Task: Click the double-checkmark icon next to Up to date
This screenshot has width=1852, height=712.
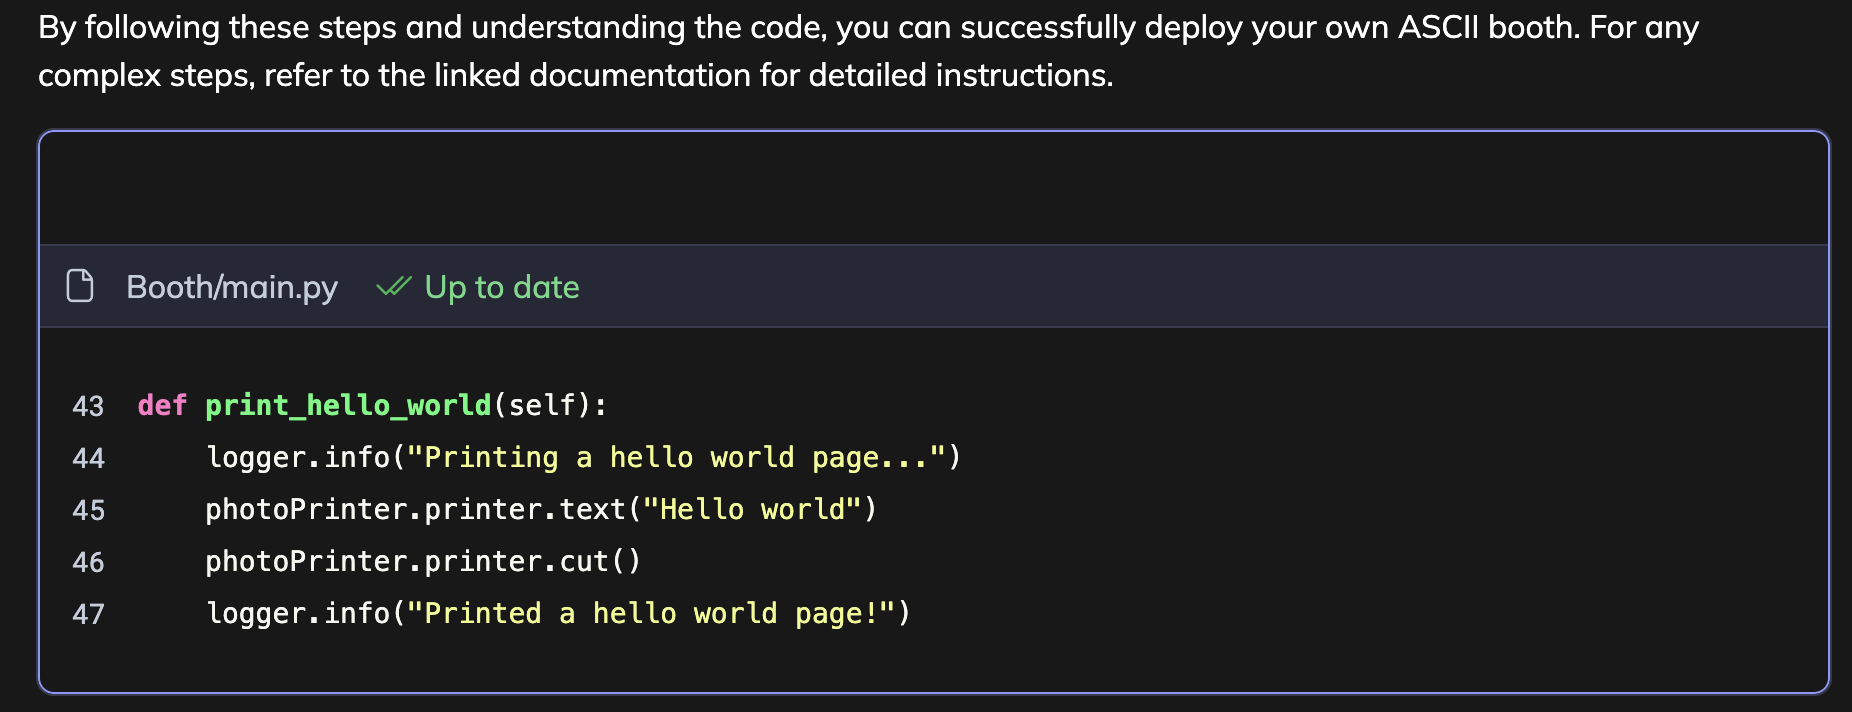Action: pyautogui.click(x=393, y=287)
